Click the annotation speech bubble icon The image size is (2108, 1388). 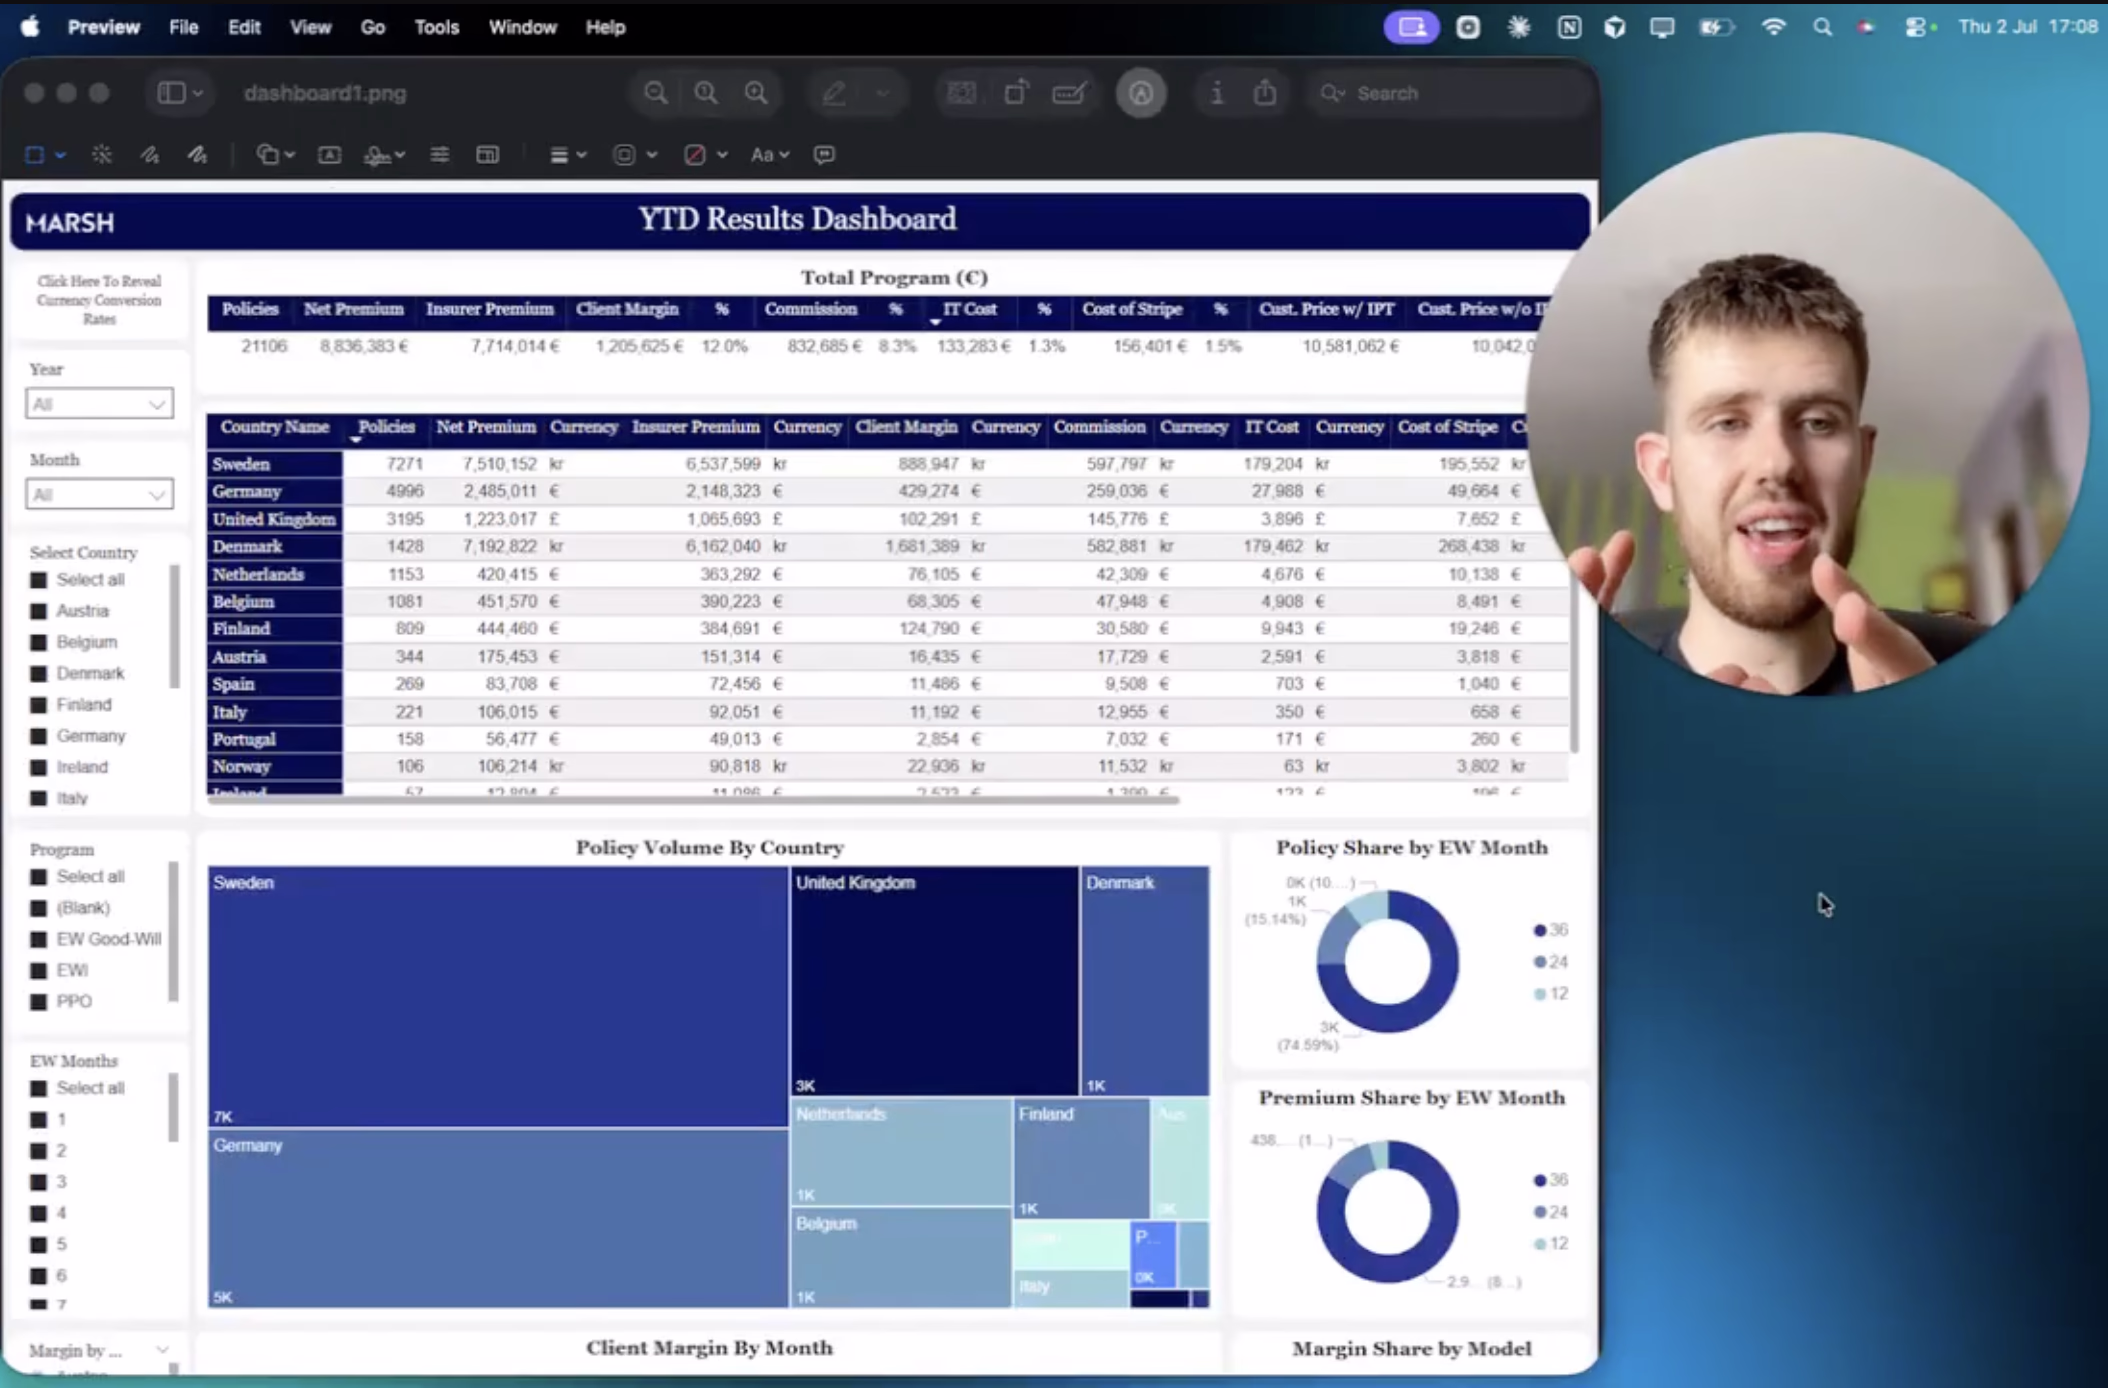[824, 154]
